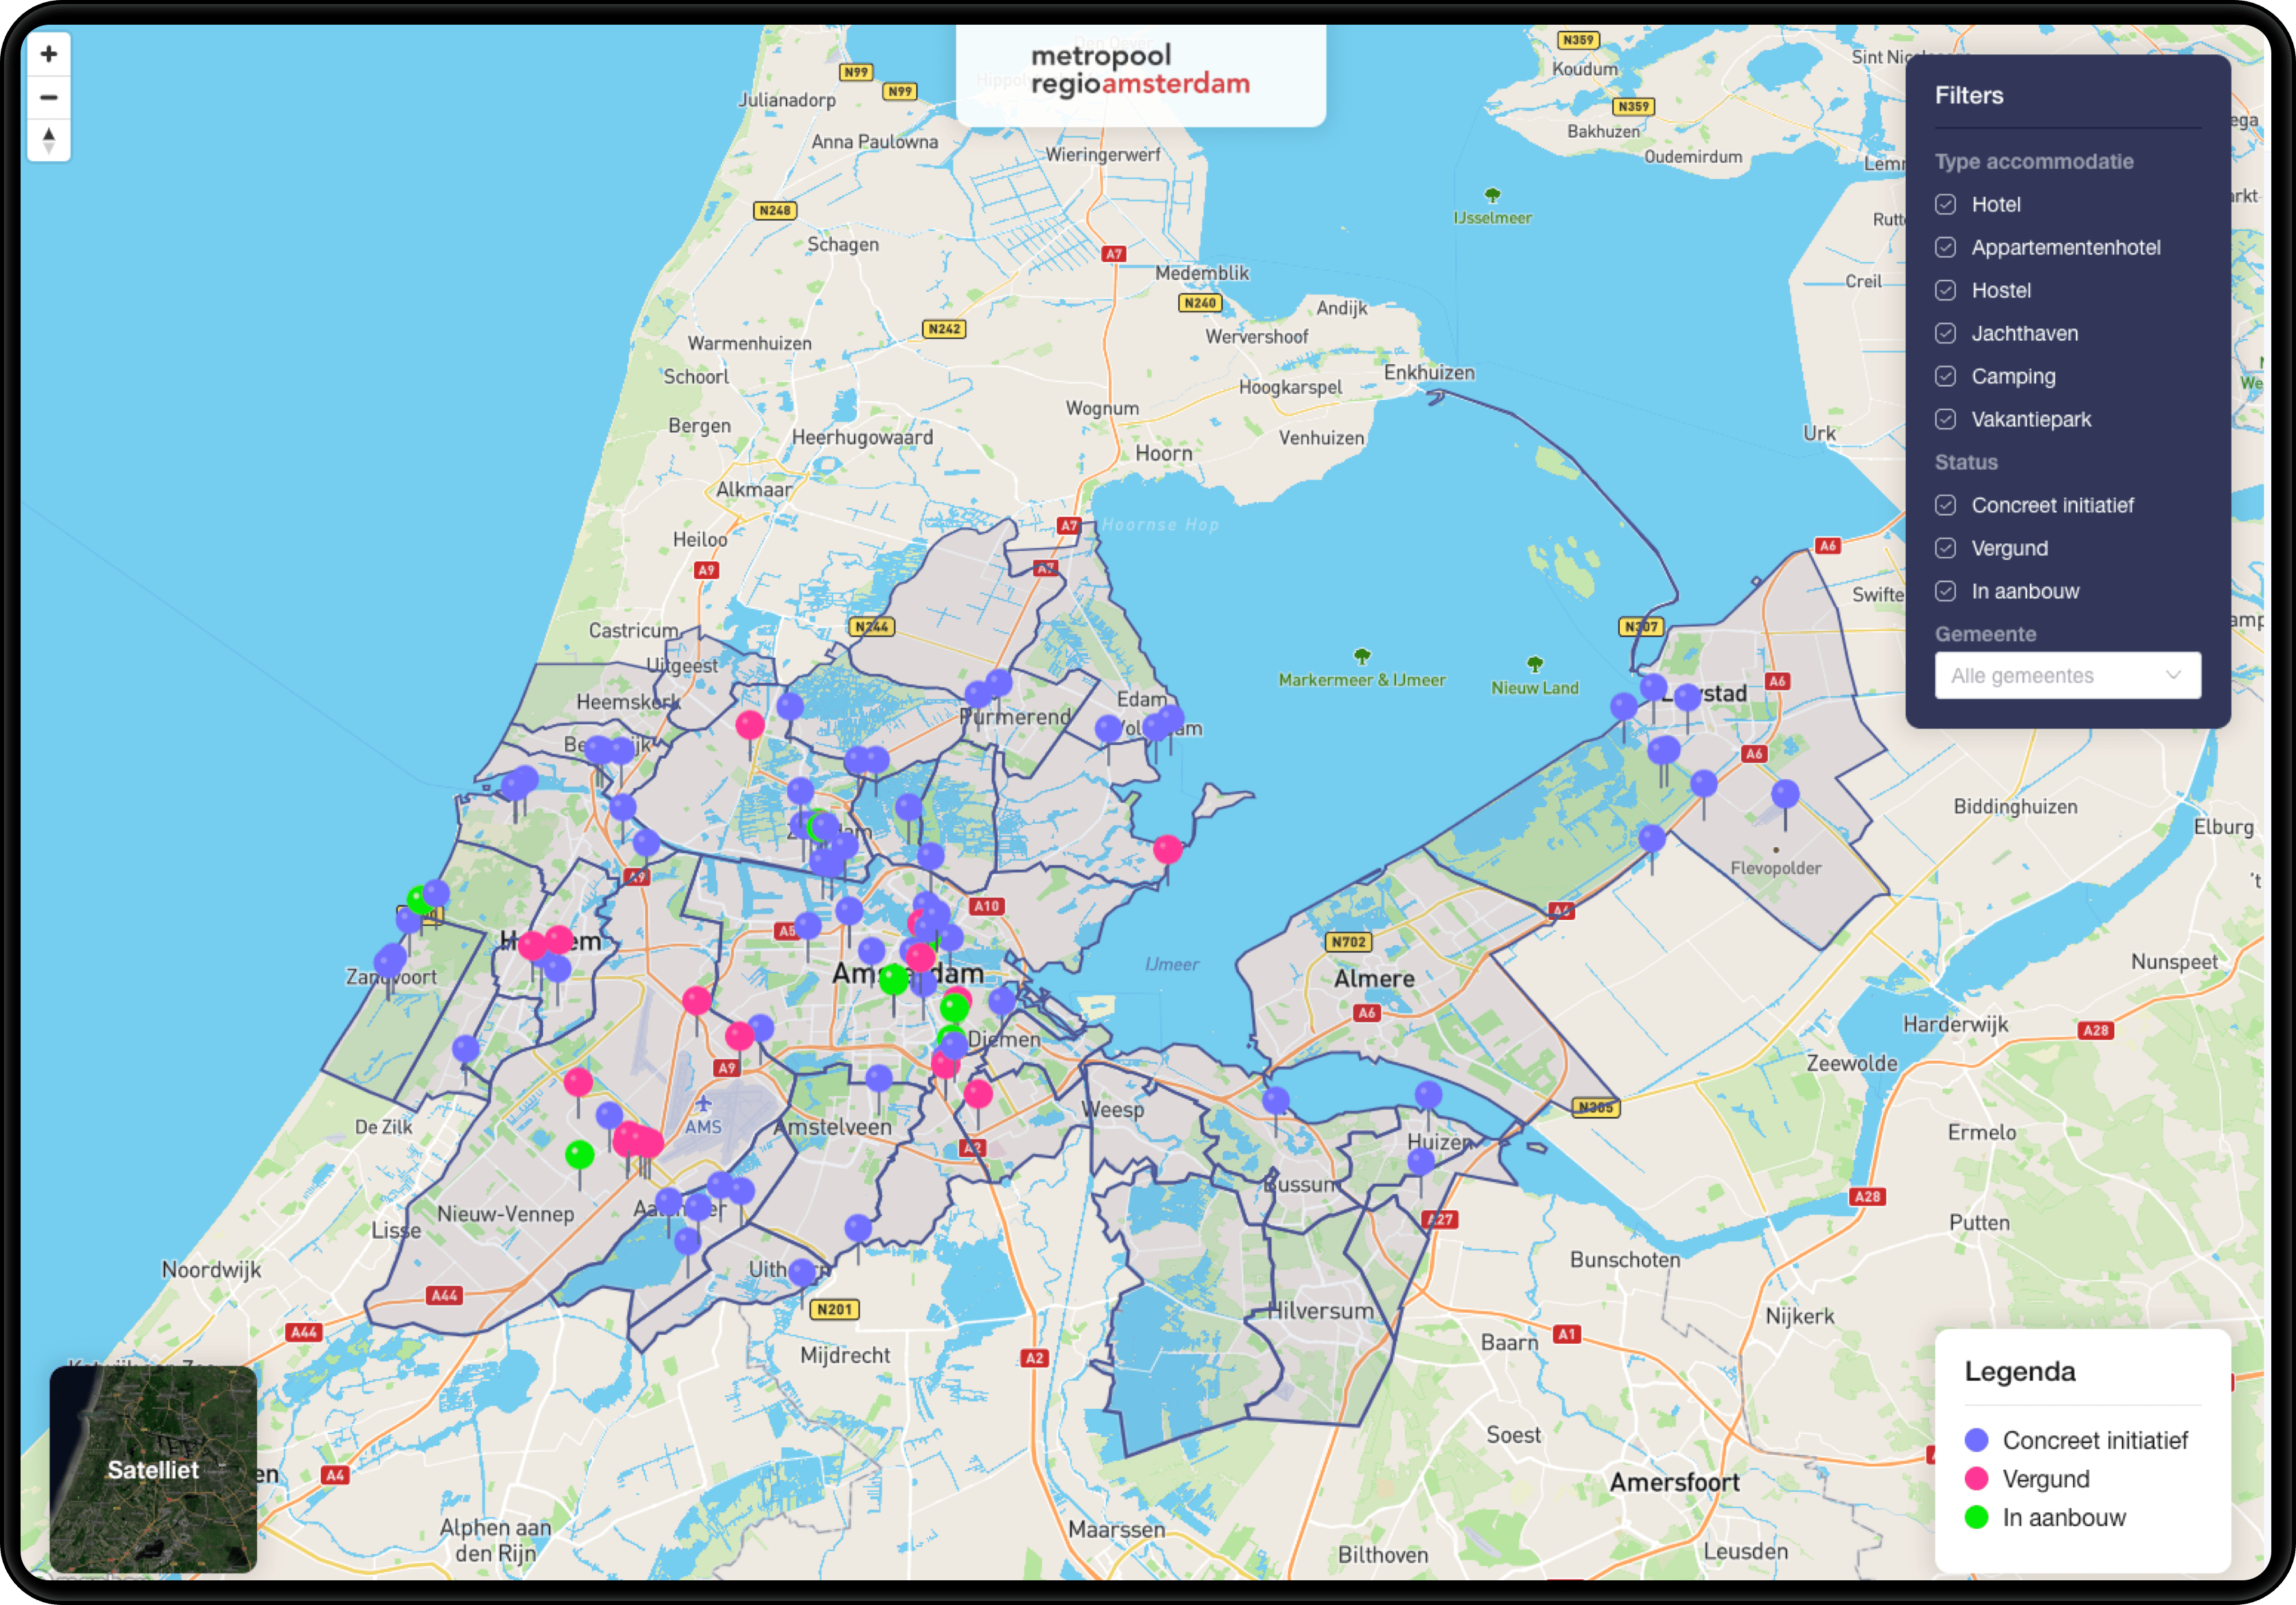Click the Type accommodatie section label
Screen dimensions: 2296x1605
pos(2034,161)
